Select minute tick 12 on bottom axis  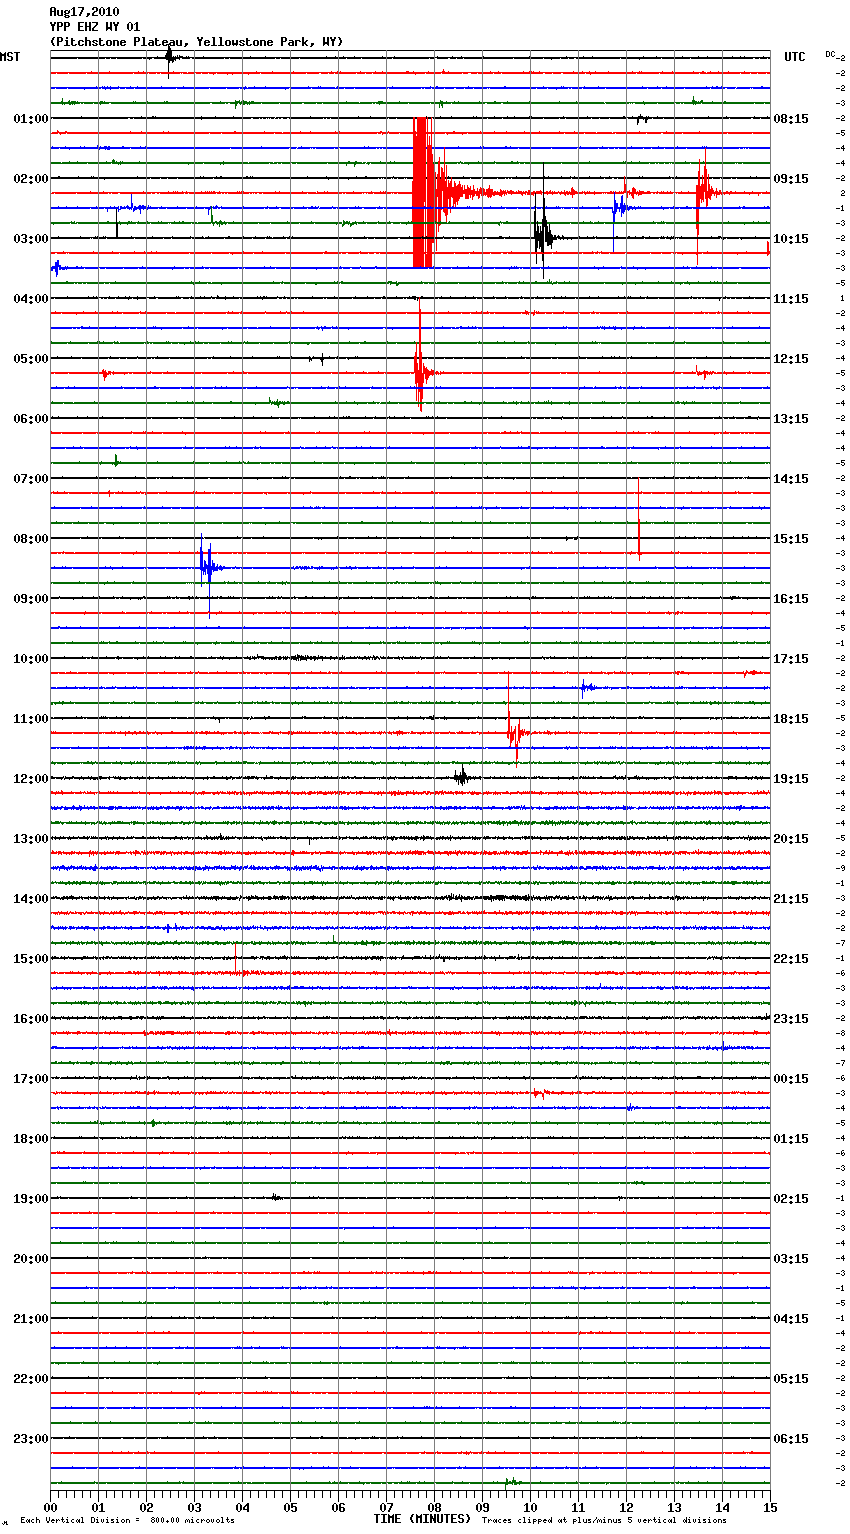(626, 1506)
